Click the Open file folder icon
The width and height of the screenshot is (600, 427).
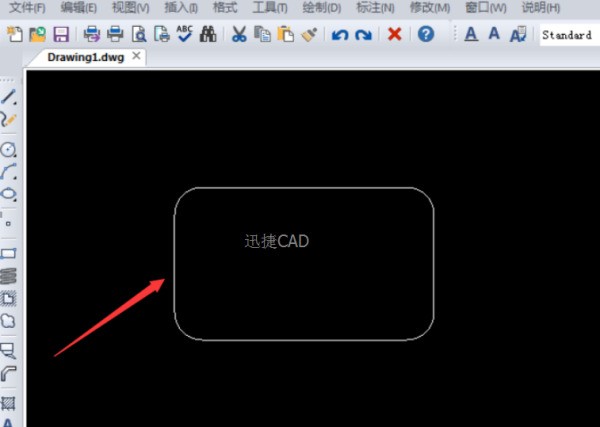tap(38, 34)
